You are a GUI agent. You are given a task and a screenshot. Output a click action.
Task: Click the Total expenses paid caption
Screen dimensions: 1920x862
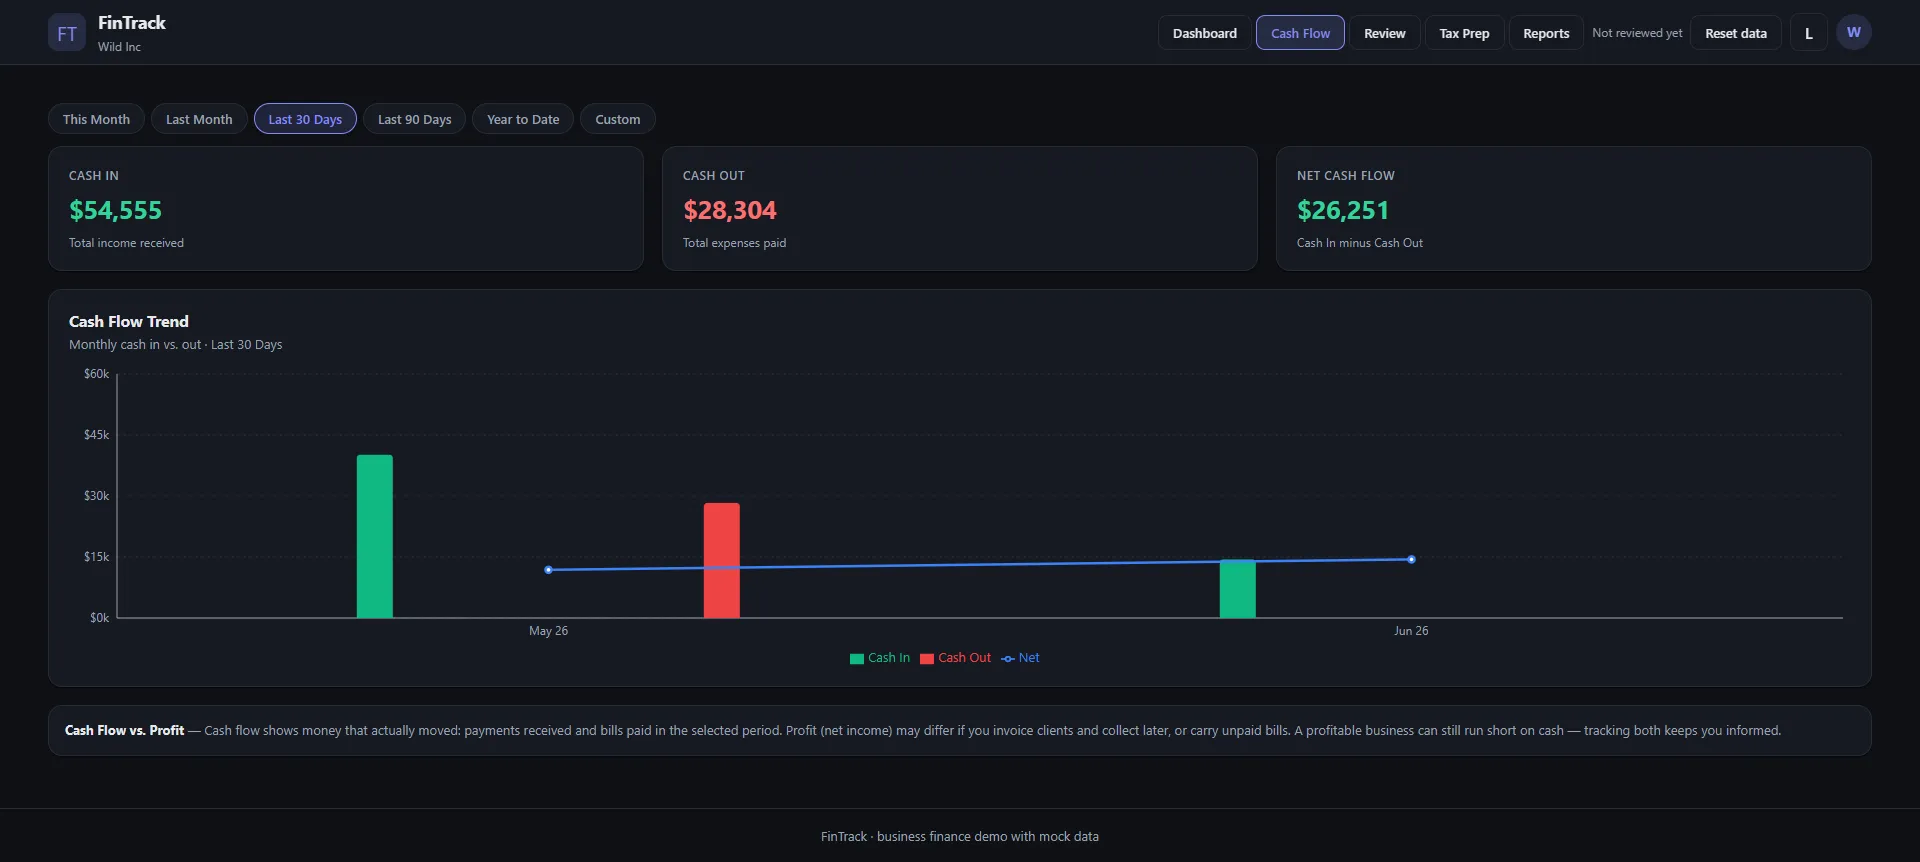point(734,243)
